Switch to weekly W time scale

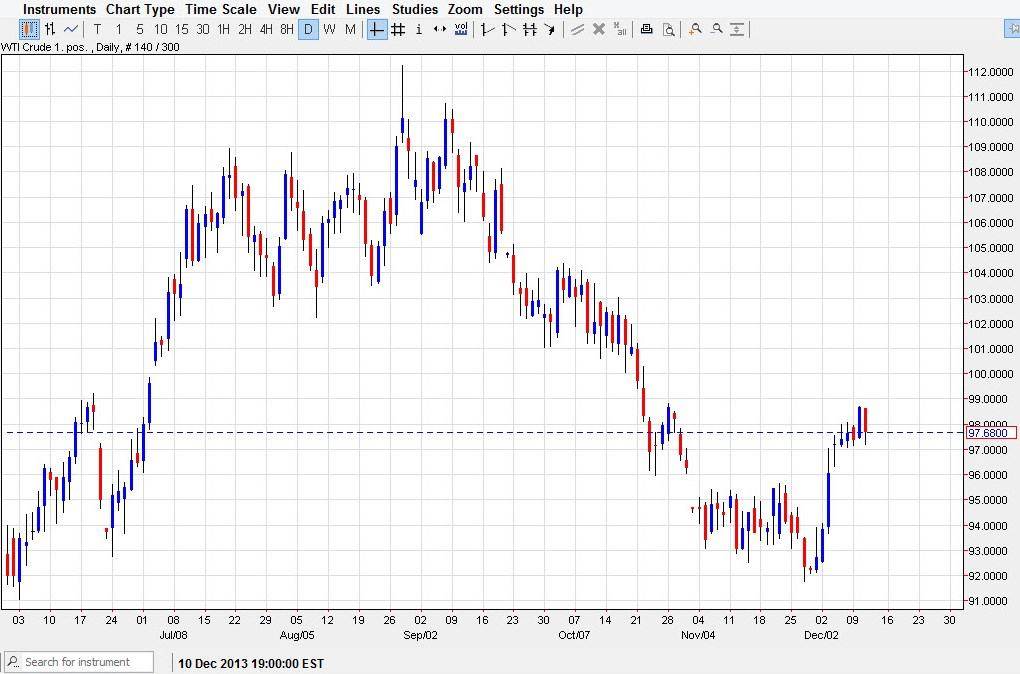tap(329, 29)
